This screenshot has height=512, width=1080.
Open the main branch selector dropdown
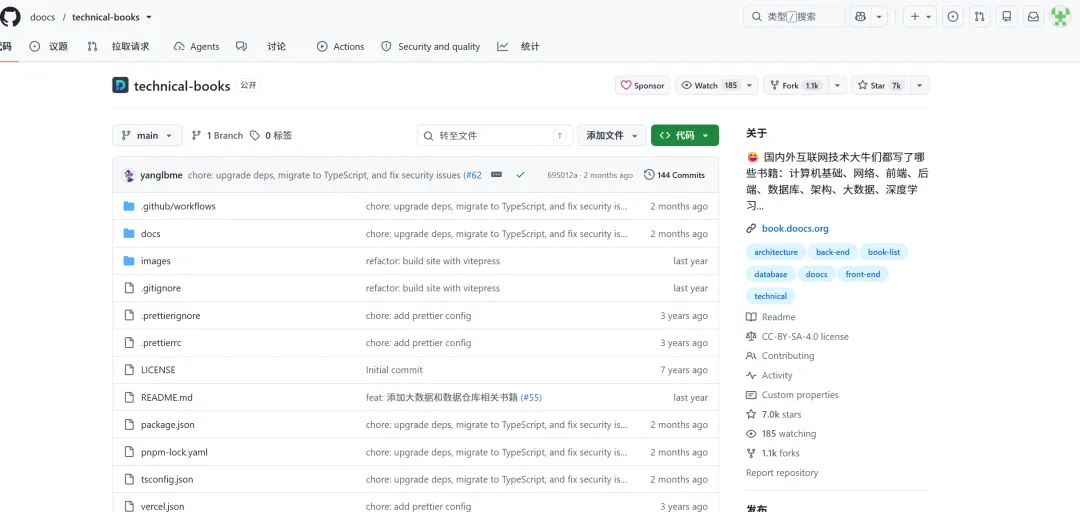click(x=147, y=136)
